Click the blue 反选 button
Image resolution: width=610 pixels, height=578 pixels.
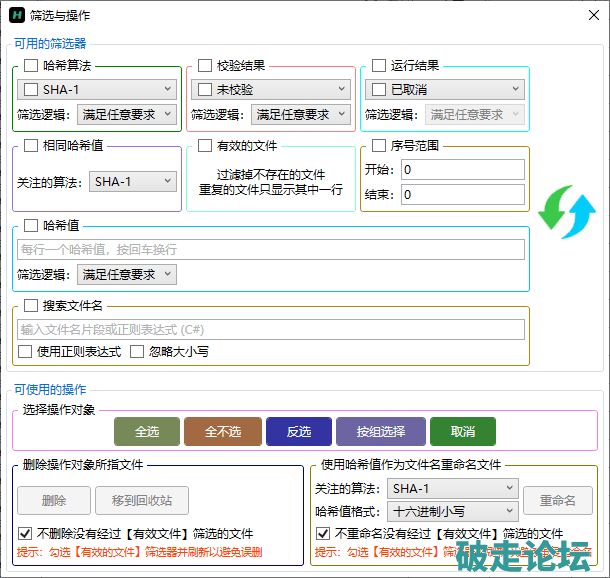tap(298, 432)
